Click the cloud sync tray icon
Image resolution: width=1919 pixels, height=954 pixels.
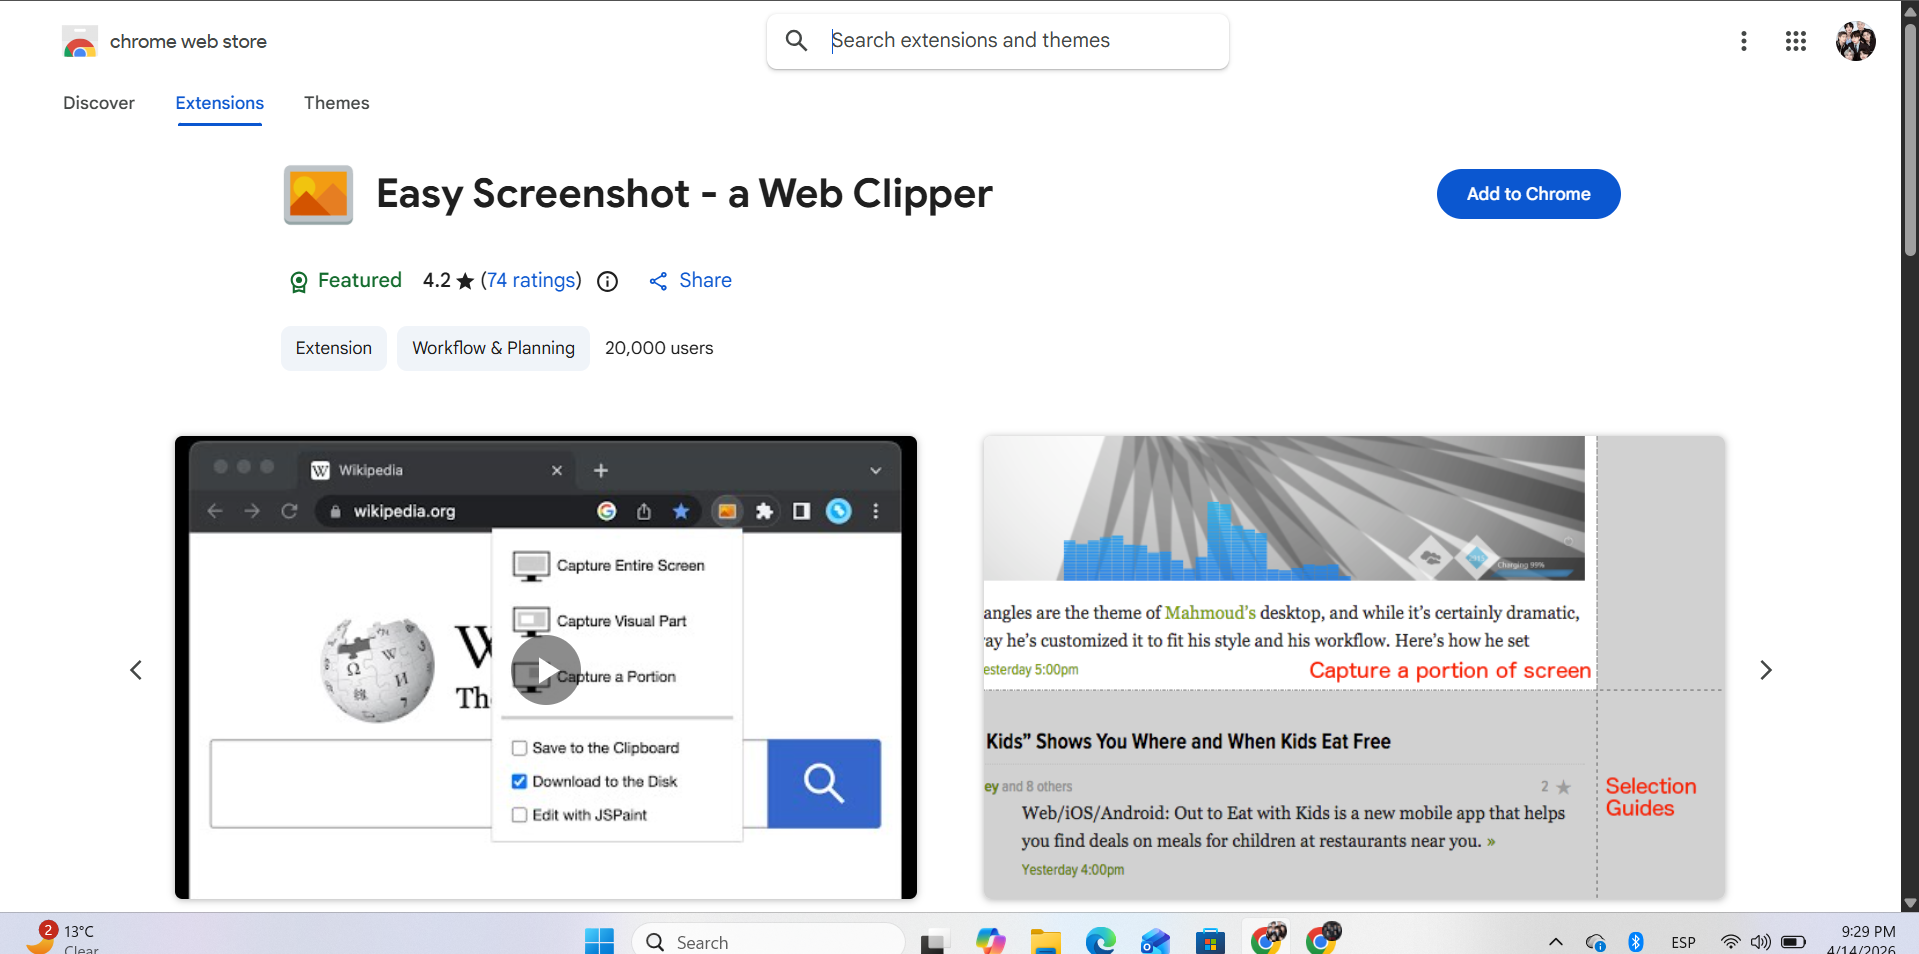click(1596, 942)
